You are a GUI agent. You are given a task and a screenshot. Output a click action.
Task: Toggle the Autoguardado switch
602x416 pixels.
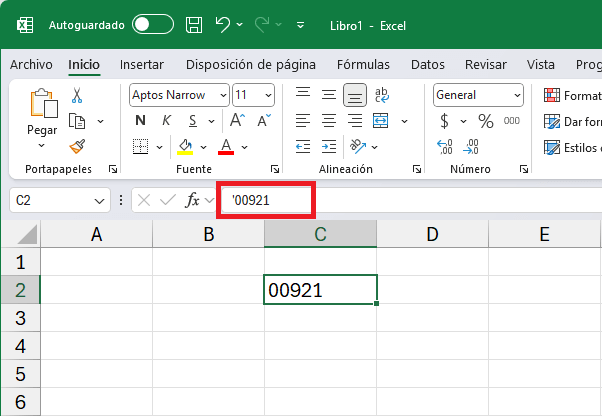tap(153, 25)
